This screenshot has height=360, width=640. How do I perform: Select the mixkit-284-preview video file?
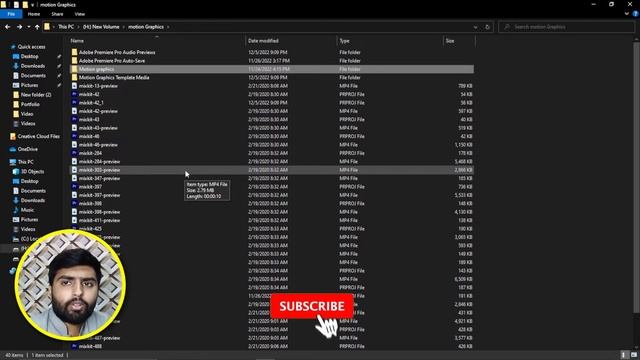tap(99, 162)
